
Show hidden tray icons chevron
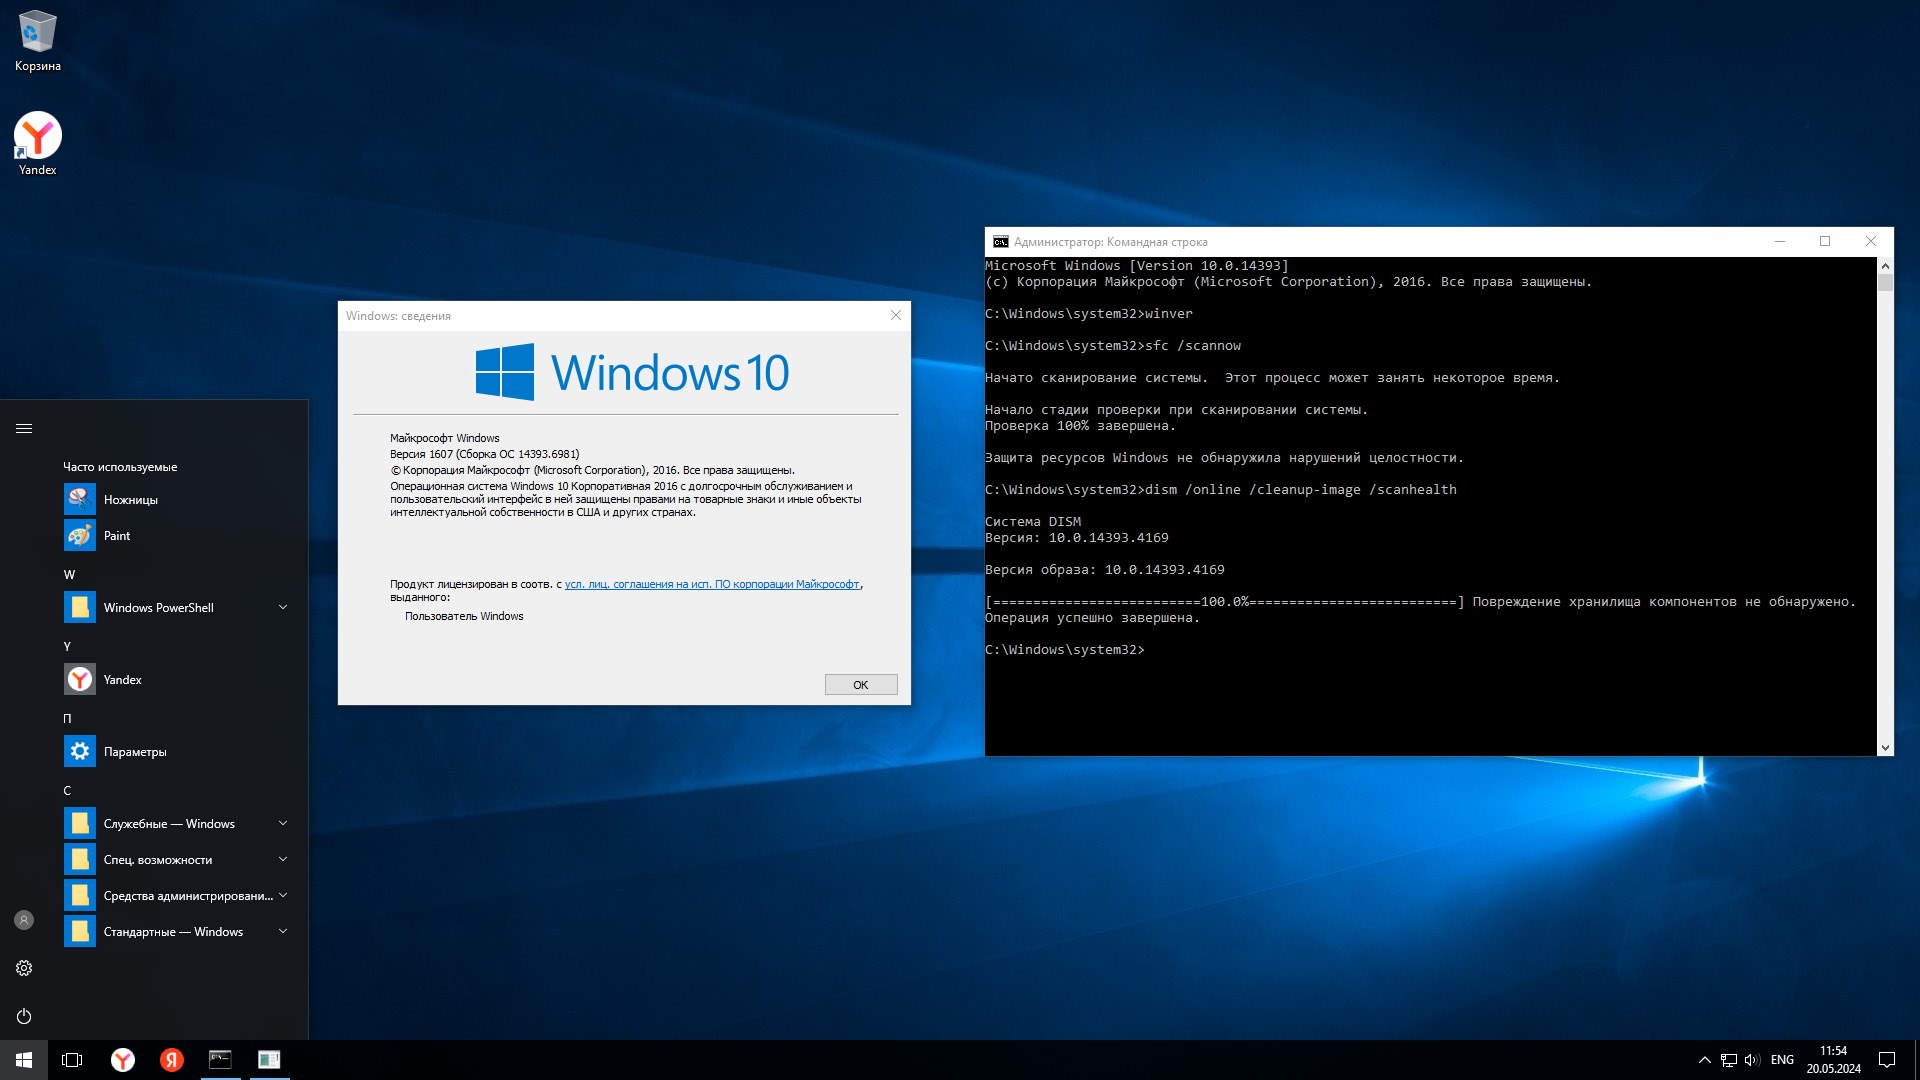point(1704,1059)
